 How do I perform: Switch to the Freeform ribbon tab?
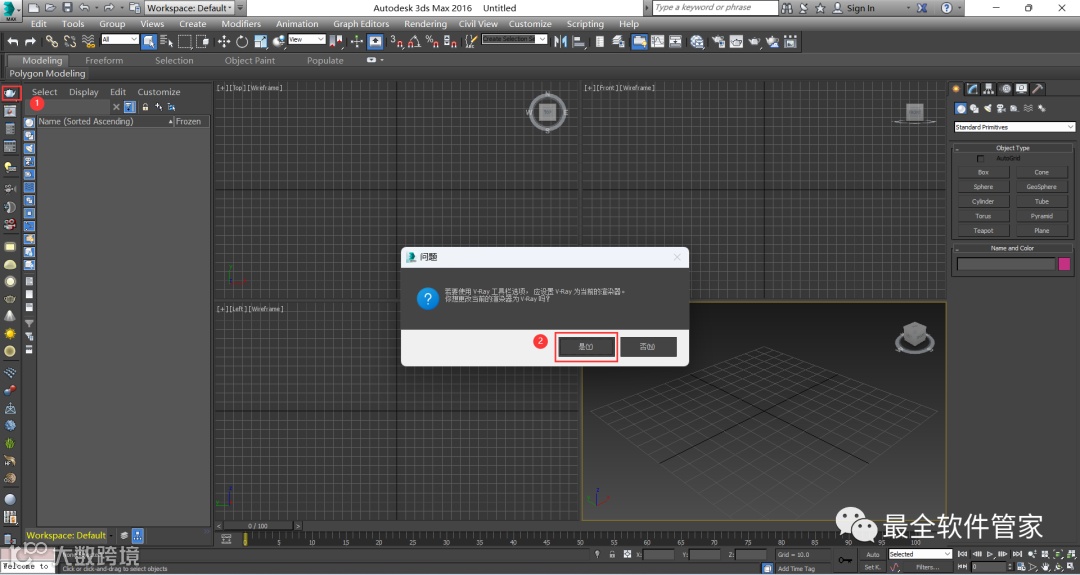(x=104, y=61)
